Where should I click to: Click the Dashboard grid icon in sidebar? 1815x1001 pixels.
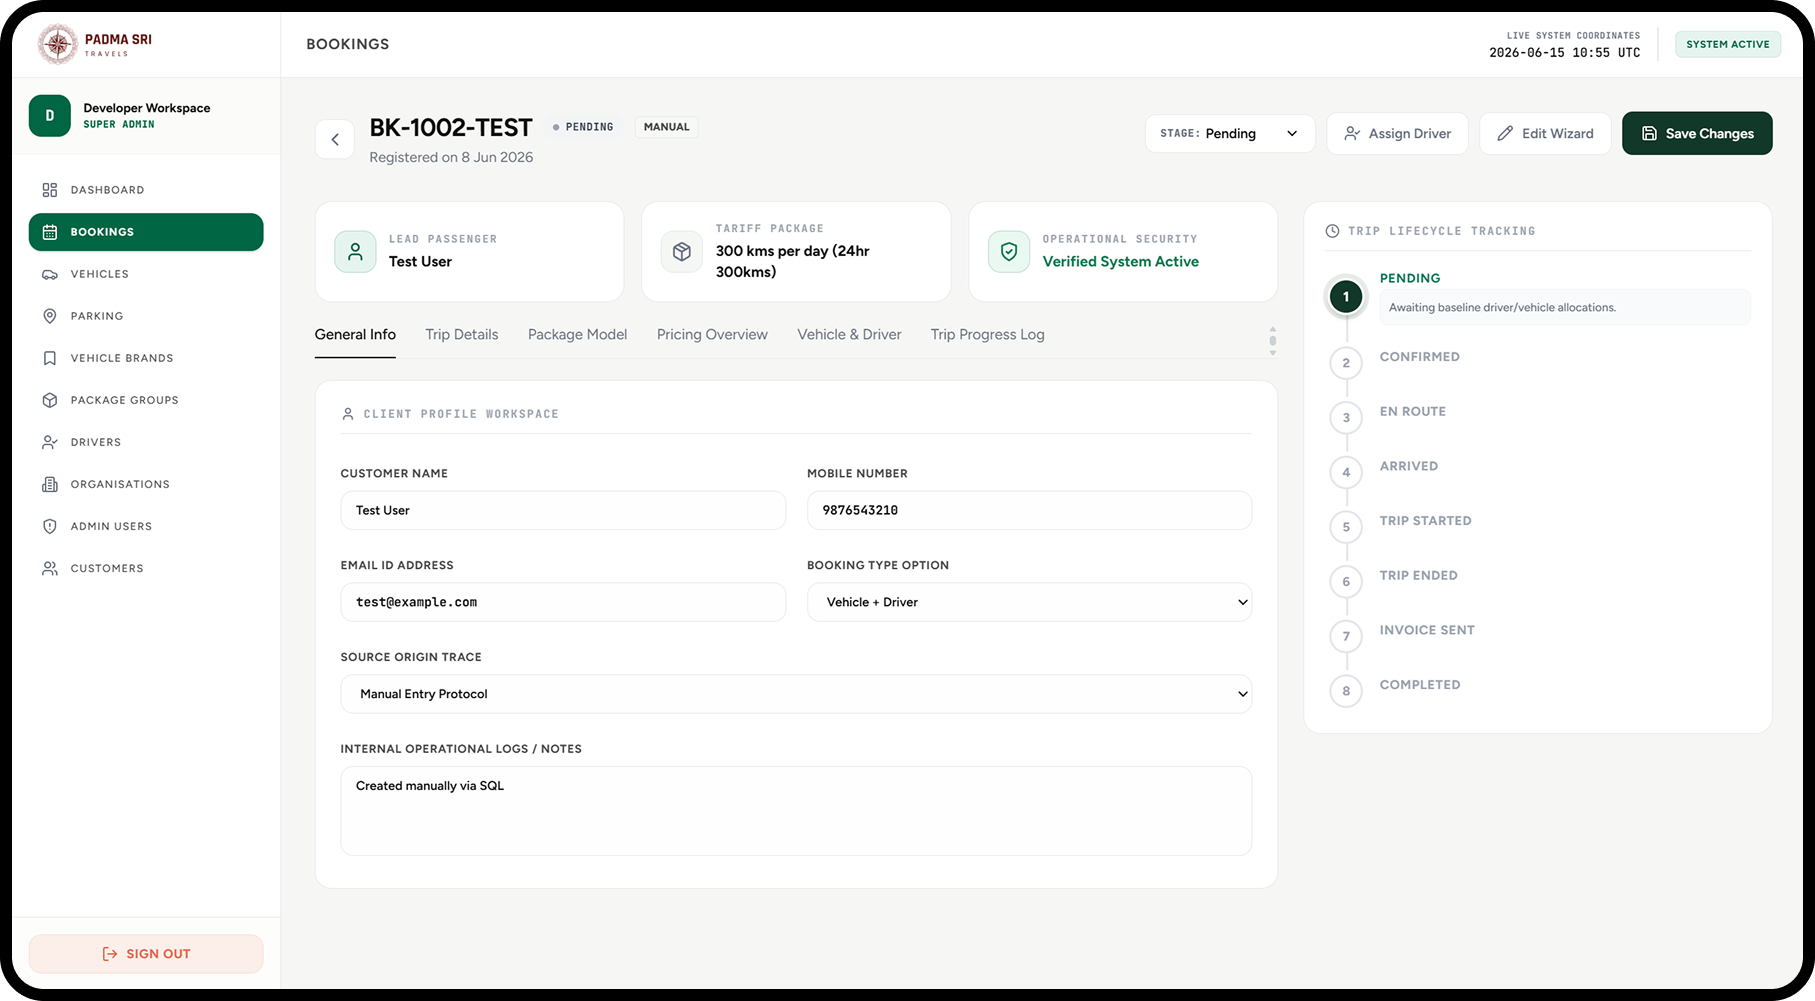click(50, 190)
